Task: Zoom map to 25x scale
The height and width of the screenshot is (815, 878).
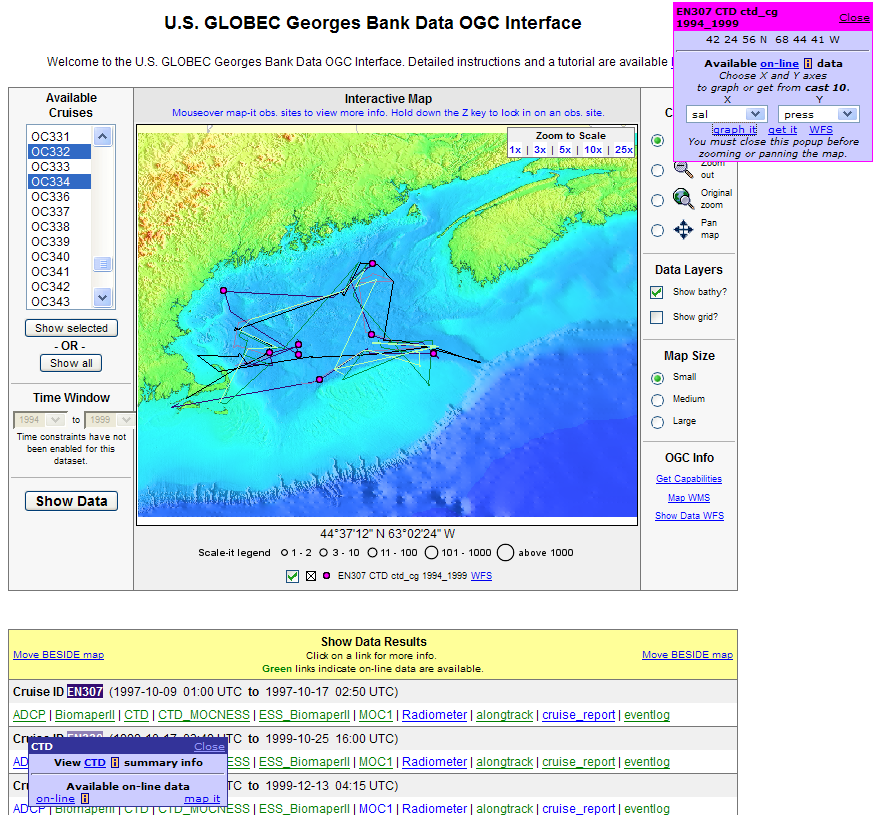Action: (624, 150)
